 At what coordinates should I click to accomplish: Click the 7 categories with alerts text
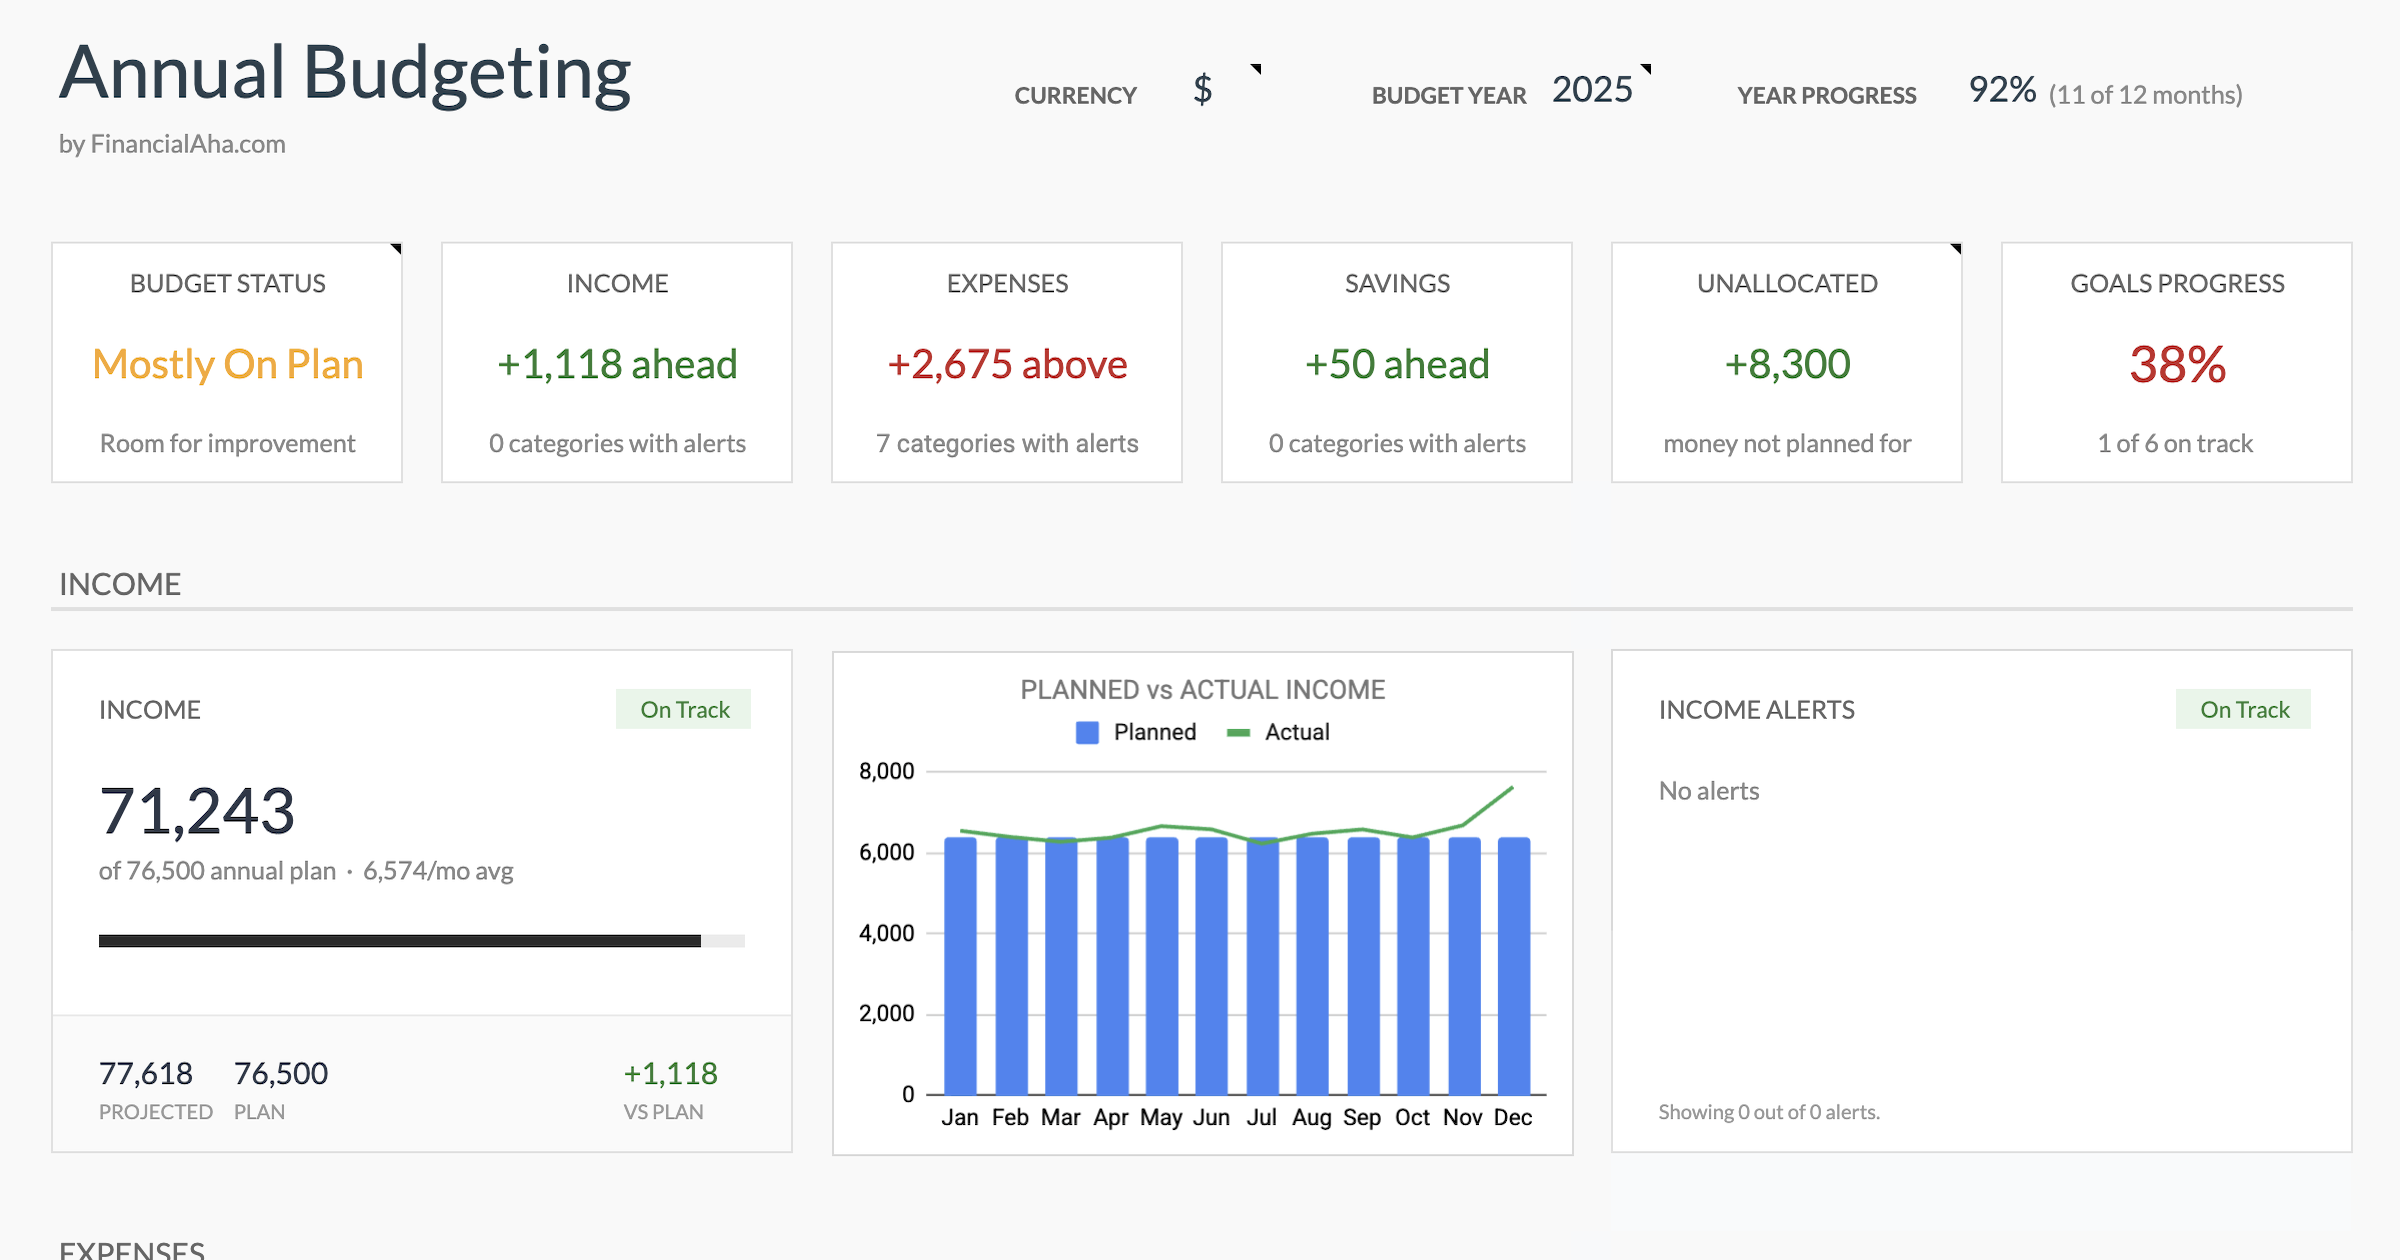[x=1005, y=443]
